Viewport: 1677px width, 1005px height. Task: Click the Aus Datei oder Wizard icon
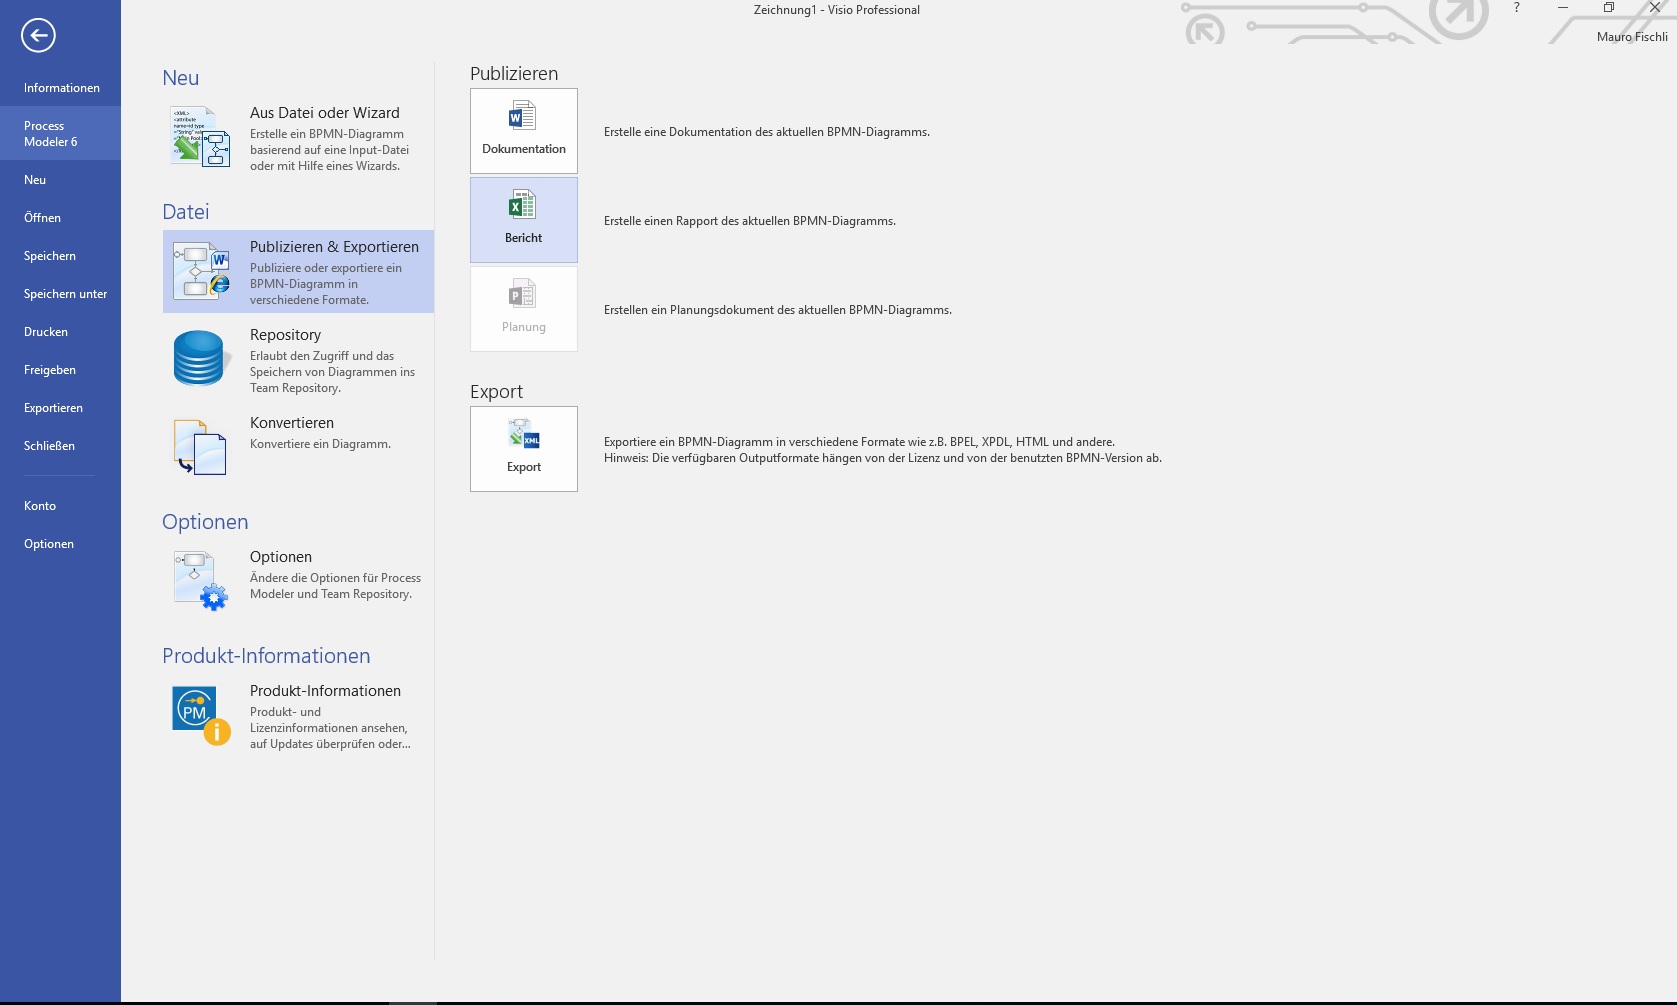coord(201,137)
